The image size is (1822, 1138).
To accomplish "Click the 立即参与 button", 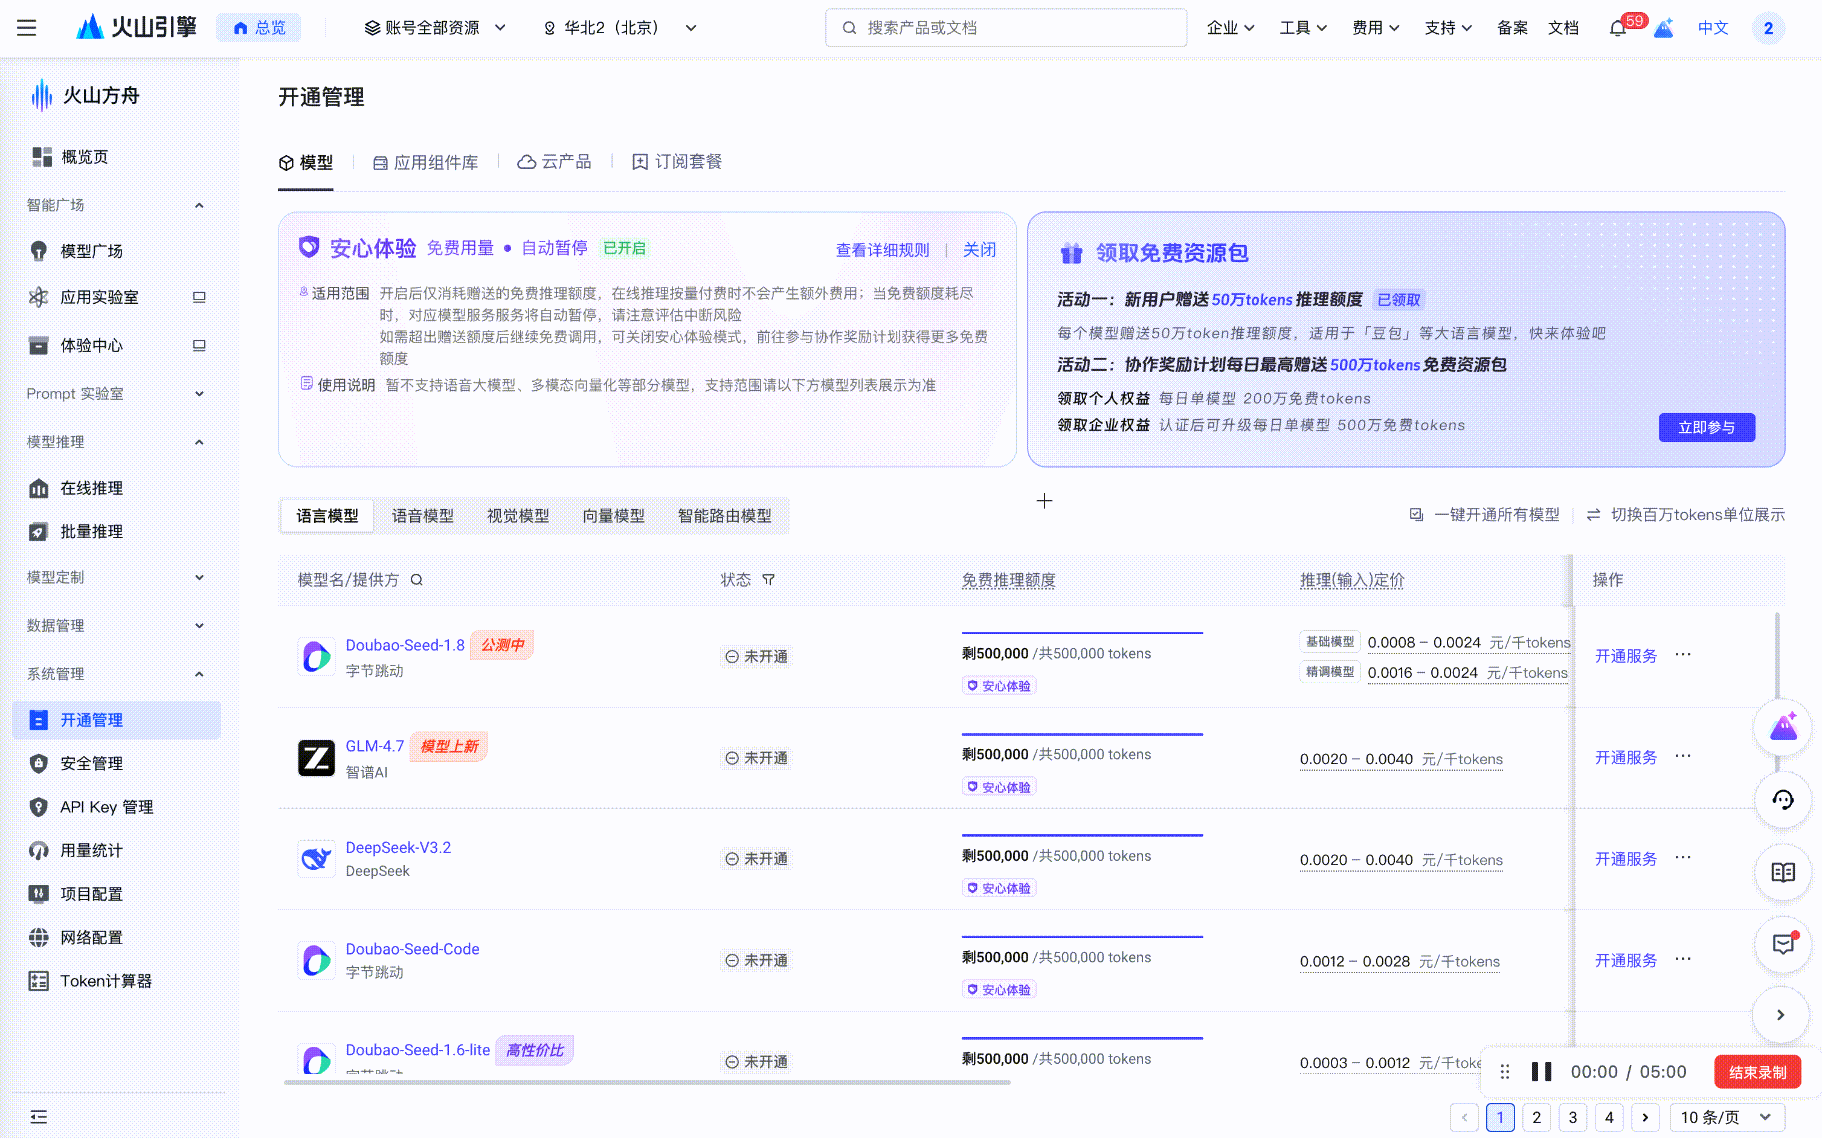I will coord(1706,427).
